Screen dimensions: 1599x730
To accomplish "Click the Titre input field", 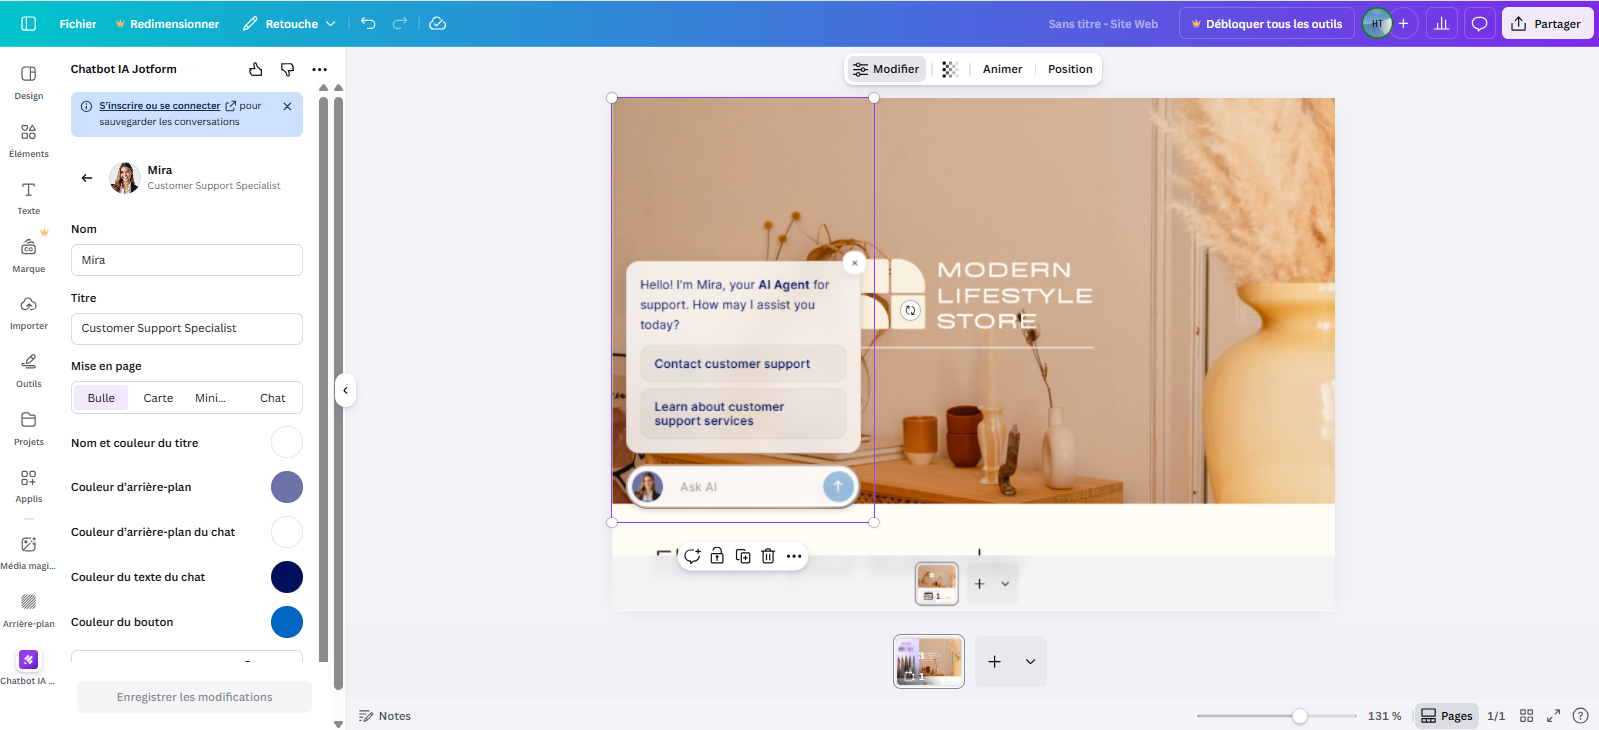I will coord(187,329).
